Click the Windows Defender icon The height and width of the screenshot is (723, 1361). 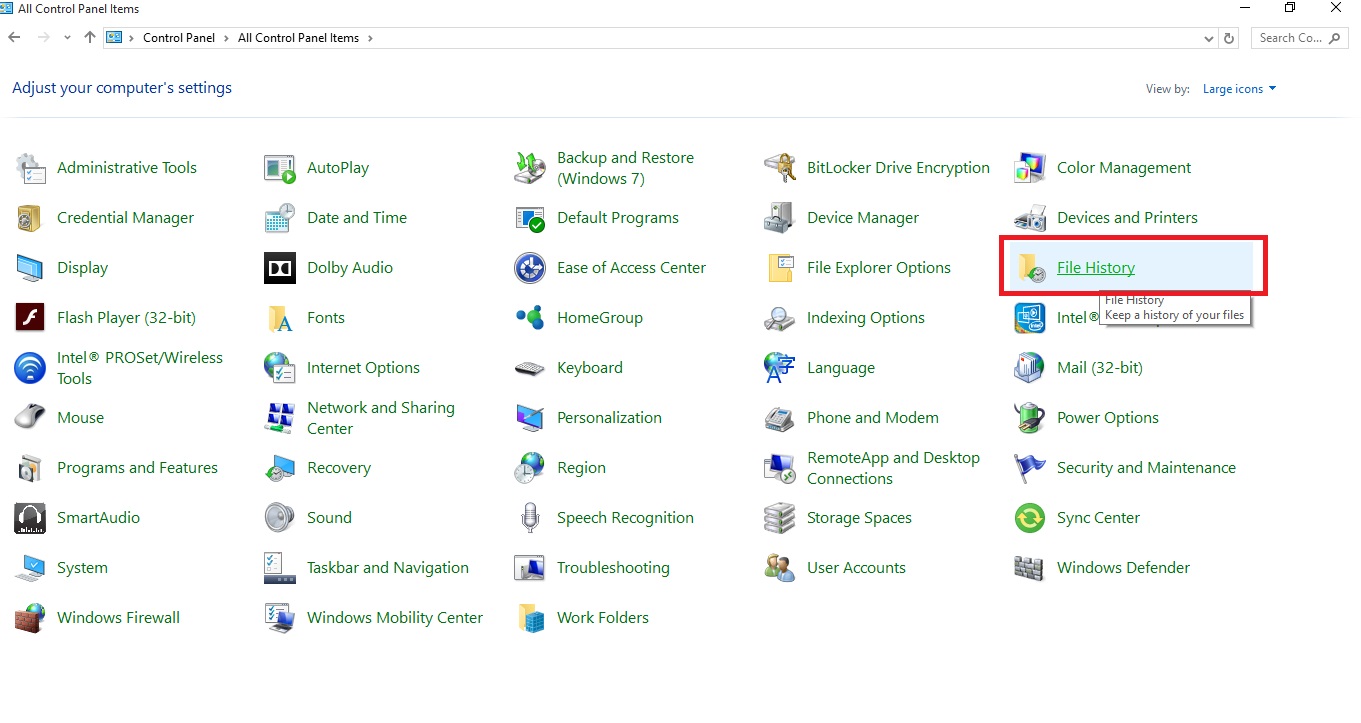1030,568
